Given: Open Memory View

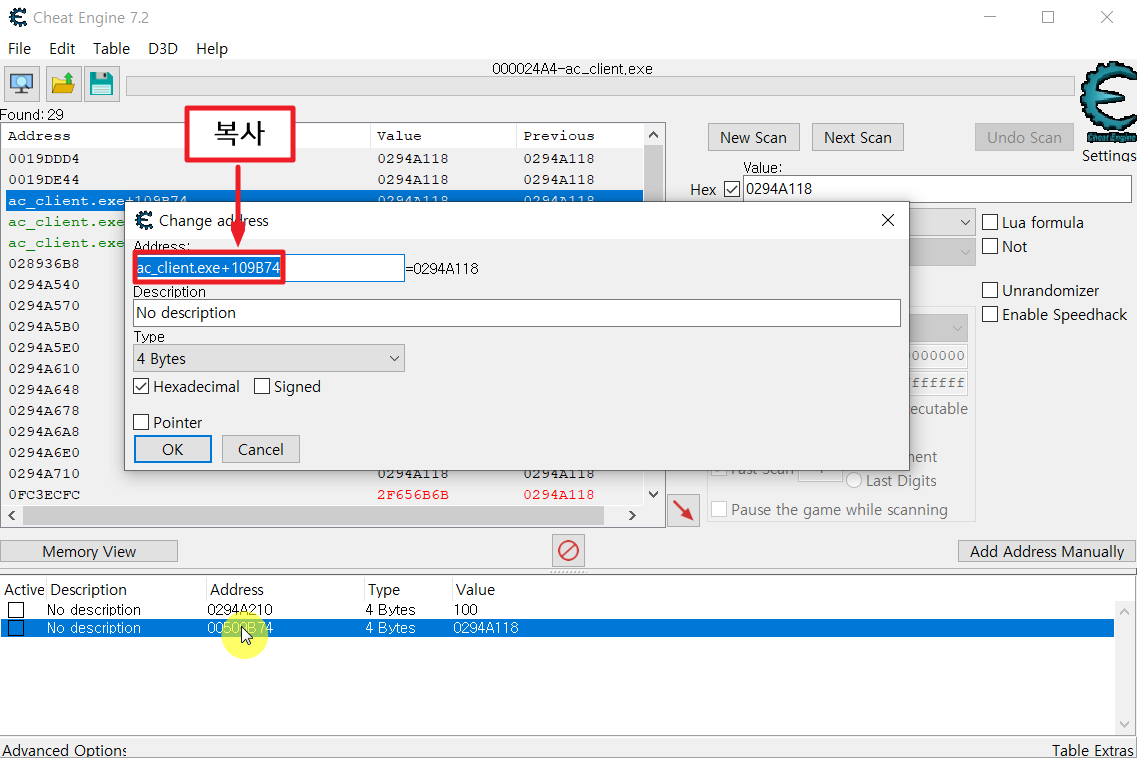Looking at the screenshot, I should tap(89, 551).
